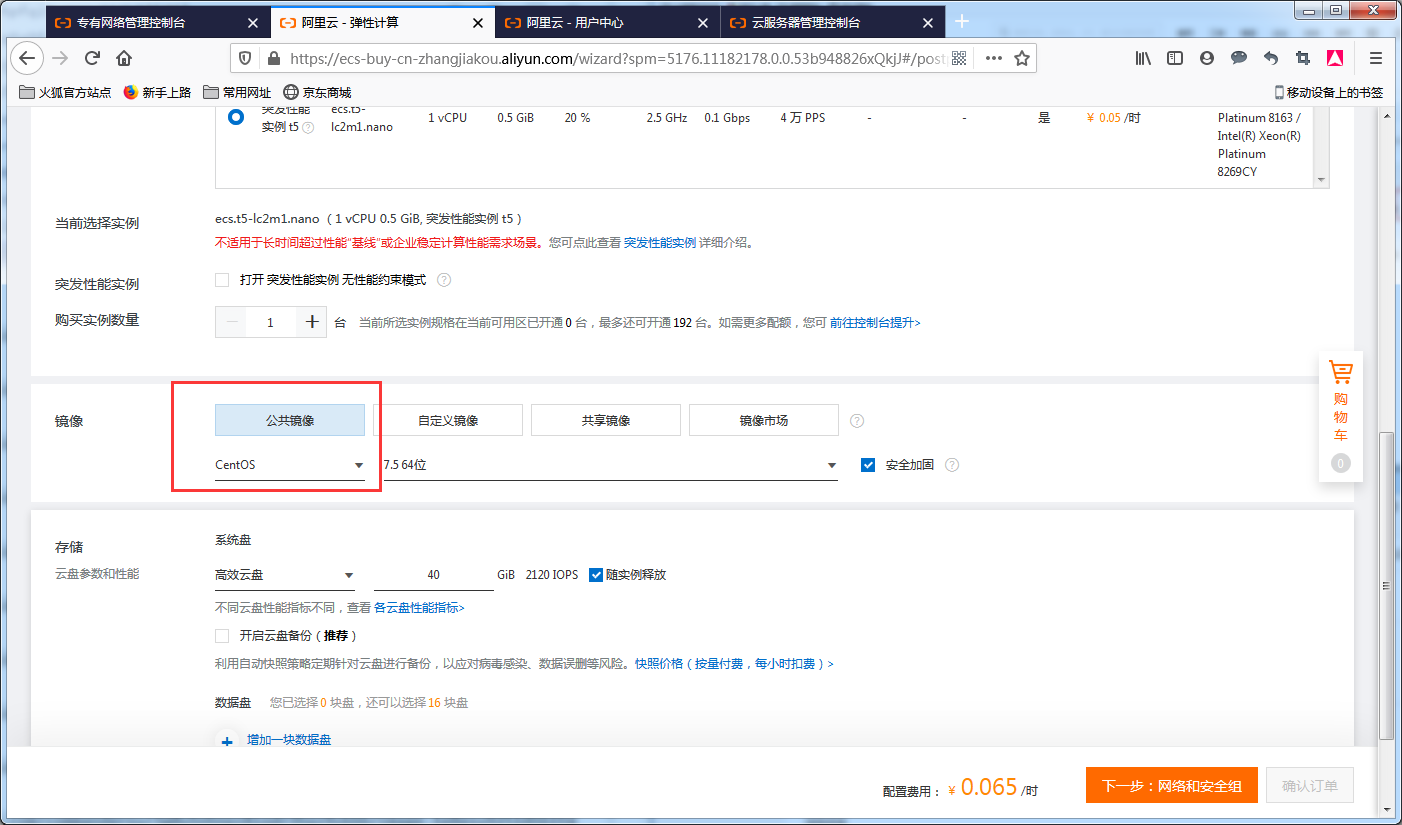Switch to the 阿里云 - 用户中心 browser tab
This screenshot has height=825, width=1402.
[x=574, y=21]
